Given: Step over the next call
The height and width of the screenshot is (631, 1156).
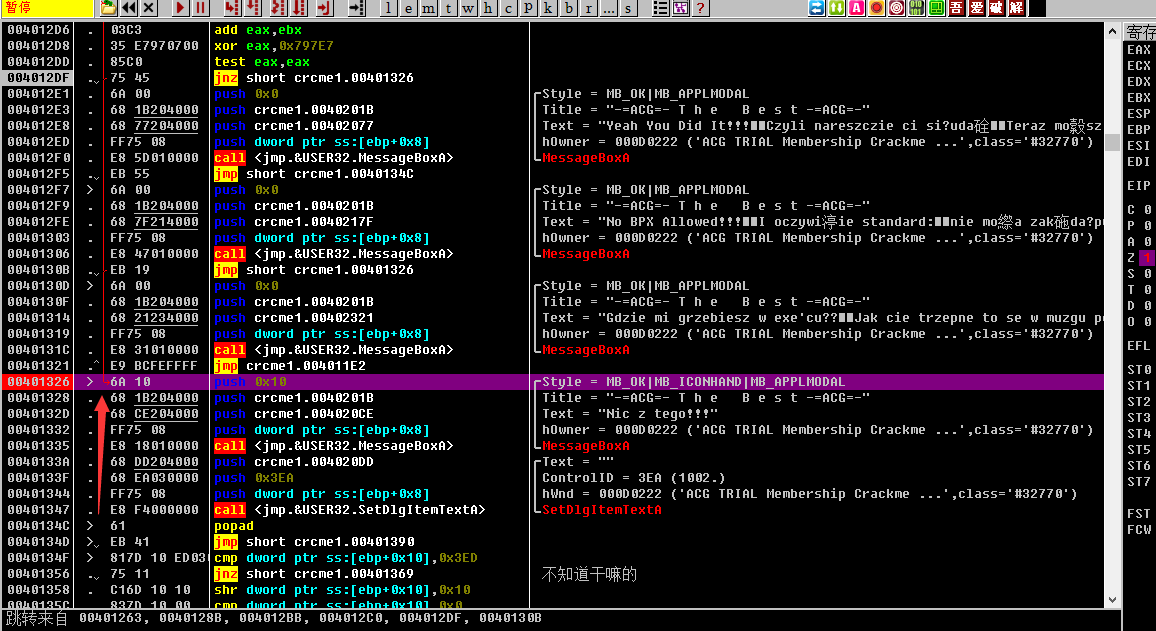Looking at the screenshot, I should (x=253, y=9).
